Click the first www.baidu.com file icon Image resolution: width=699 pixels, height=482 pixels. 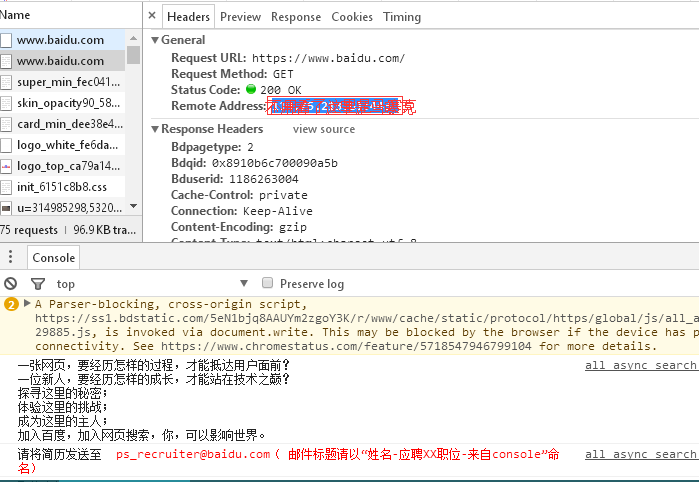click(6, 41)
